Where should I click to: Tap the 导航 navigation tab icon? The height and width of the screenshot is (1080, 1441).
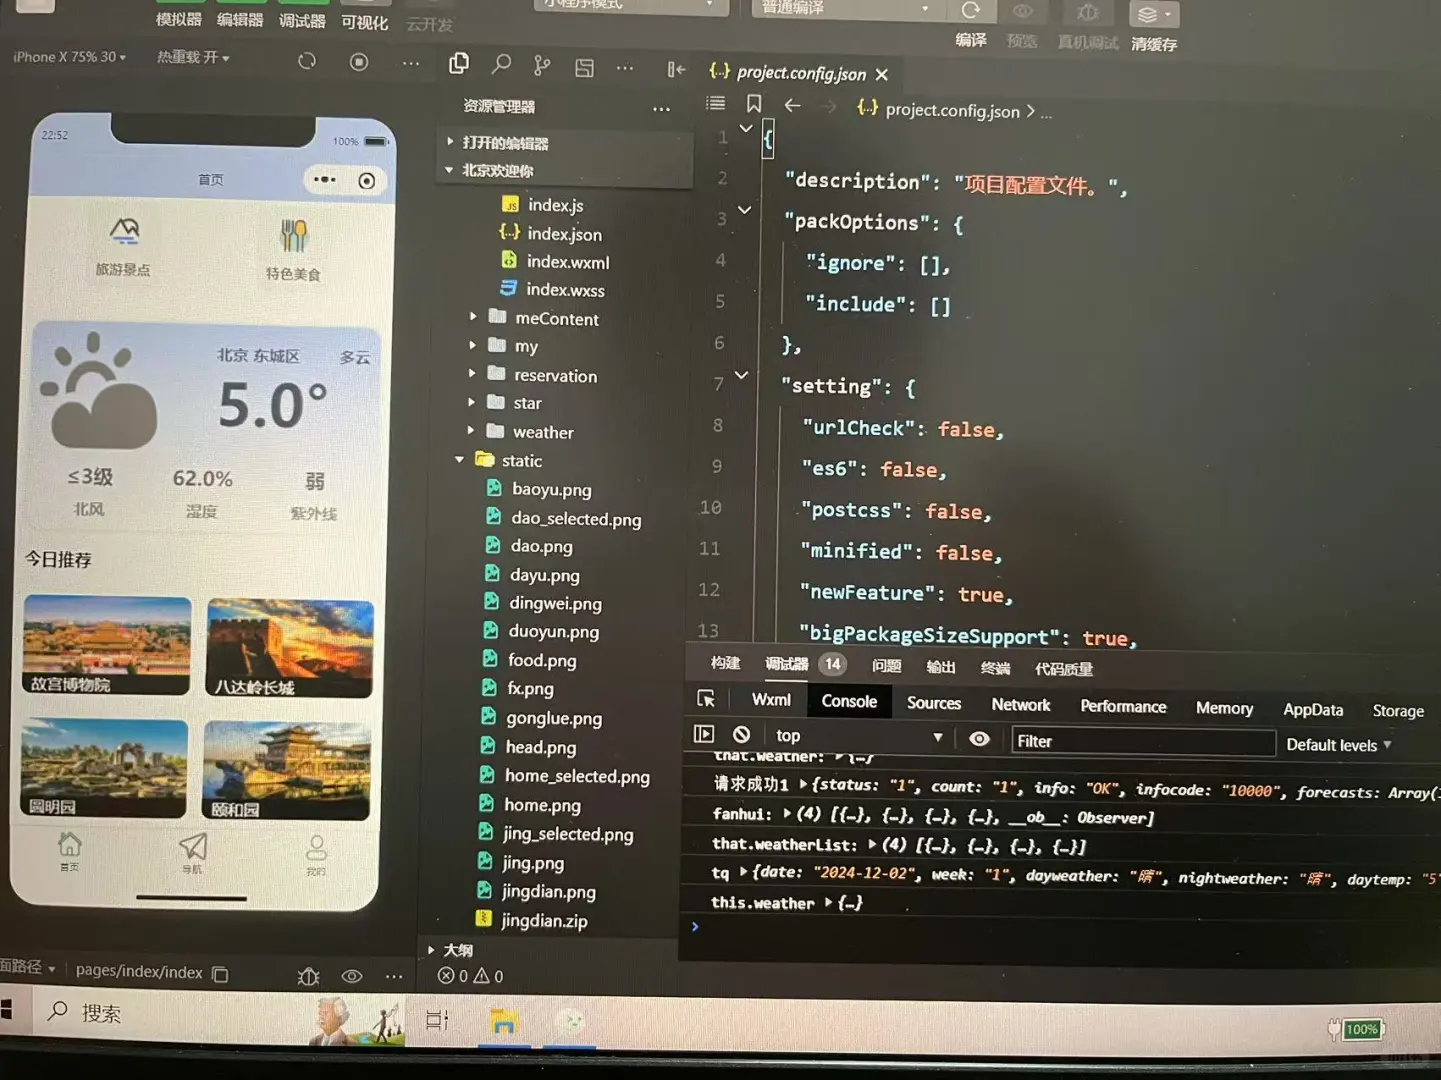click(193, 846)
